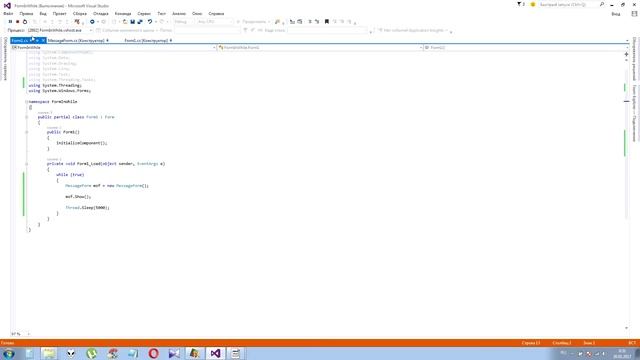Click the yellow feedback smiley icon
The image size is (640, 360).
point(533,4)
